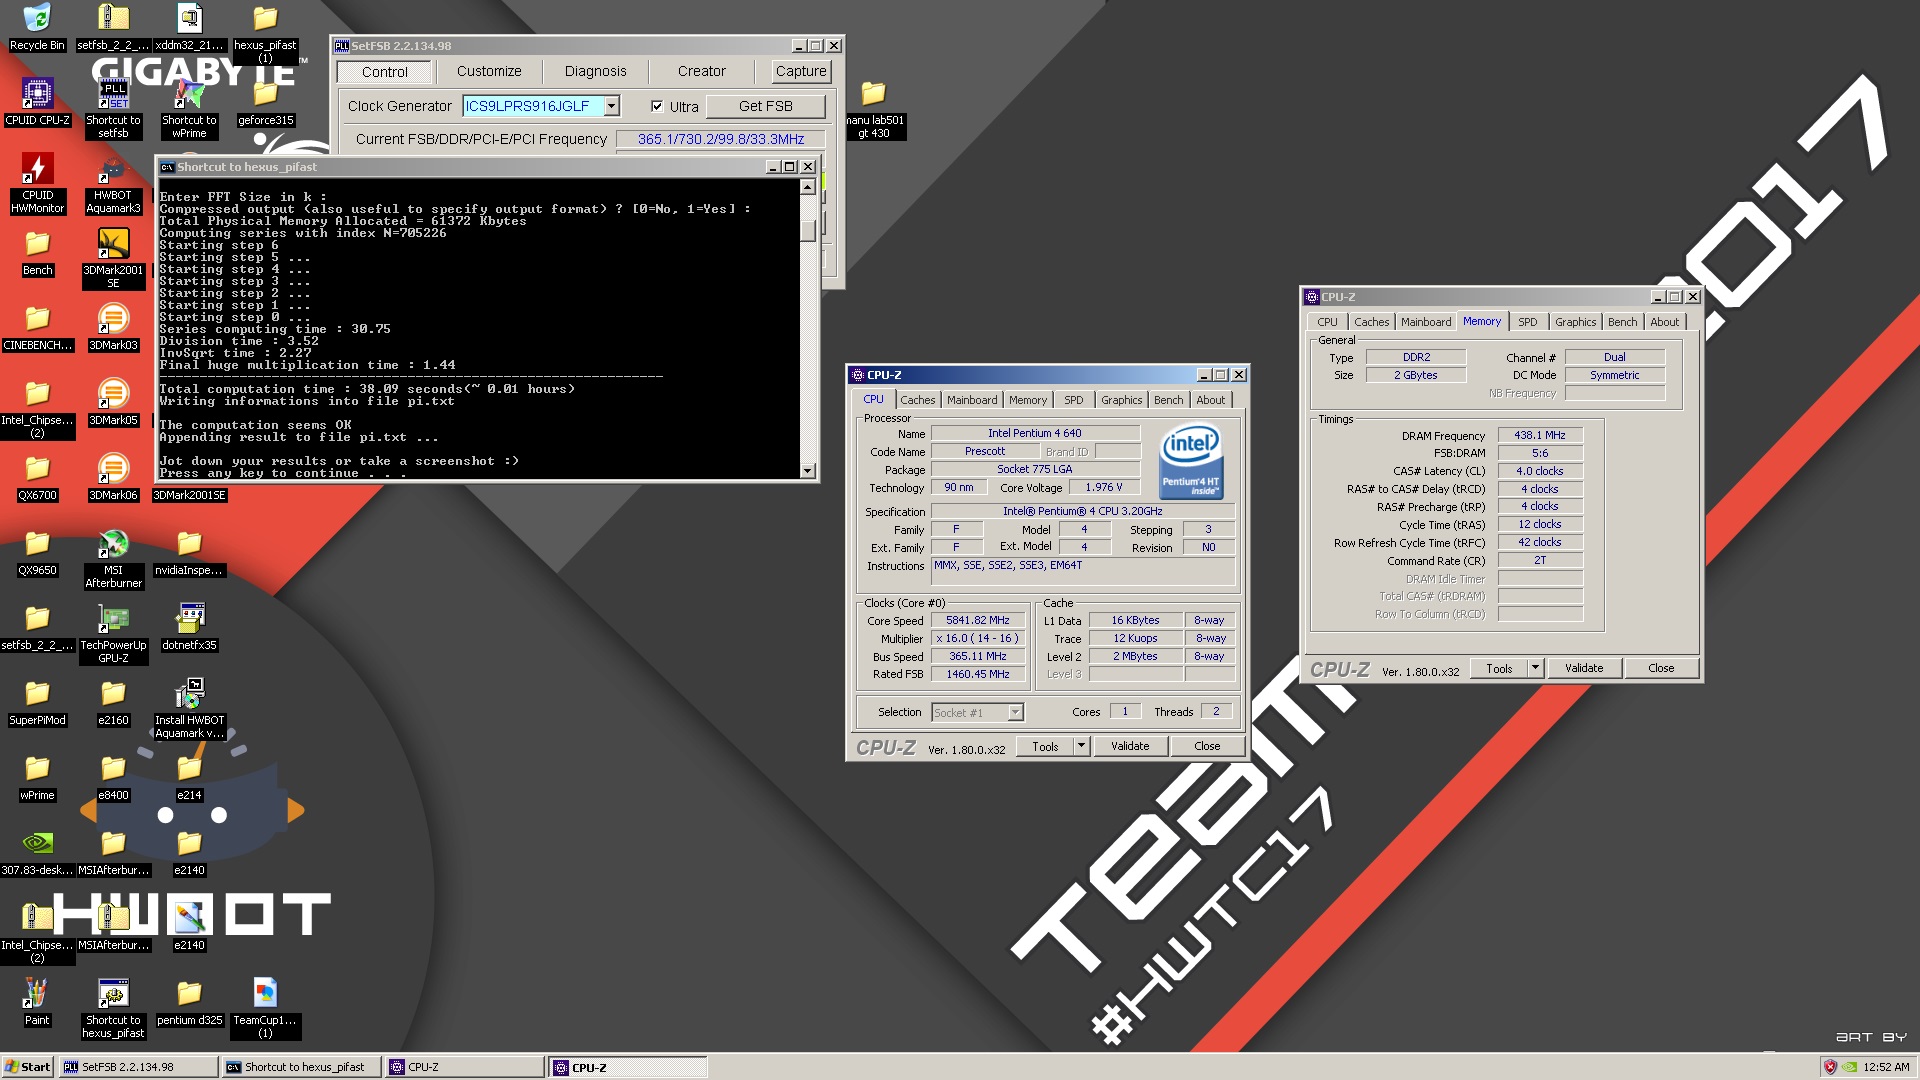Viewport: 1920px width, 1080px height.
Task: Switch to Creator tab in SetFSB
Action: coord(701,71)
